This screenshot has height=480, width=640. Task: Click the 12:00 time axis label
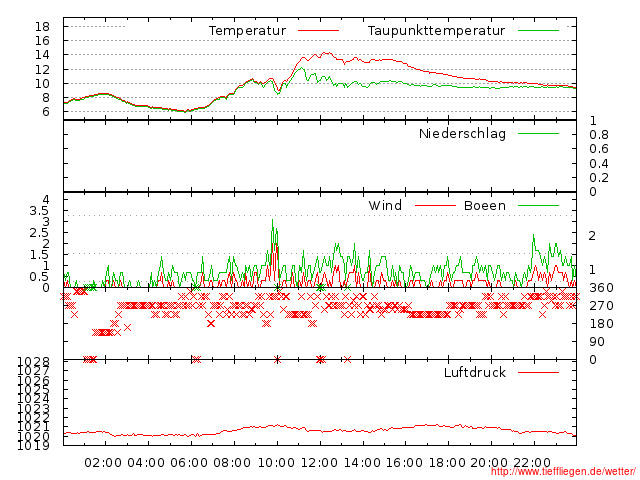[x=319, y=463]
